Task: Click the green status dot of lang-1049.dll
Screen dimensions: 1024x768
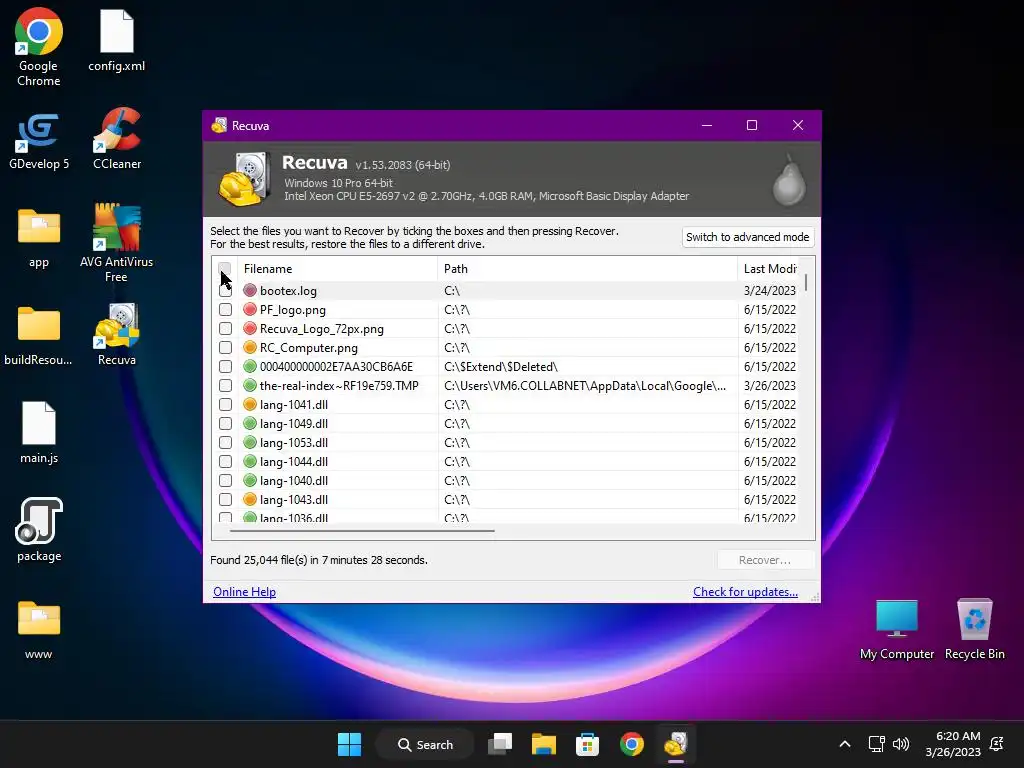Action: tap(249, 423)
